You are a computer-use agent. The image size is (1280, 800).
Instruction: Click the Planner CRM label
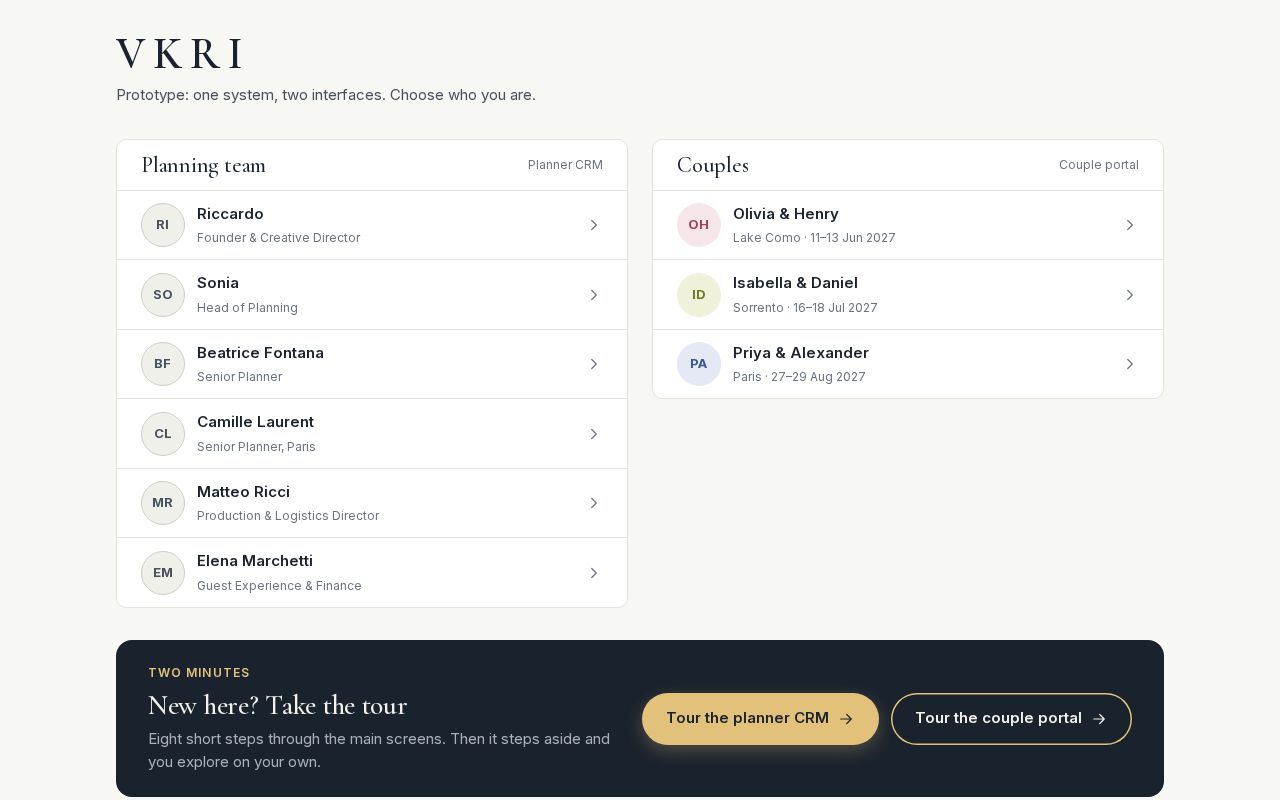(x=565, y=165)
